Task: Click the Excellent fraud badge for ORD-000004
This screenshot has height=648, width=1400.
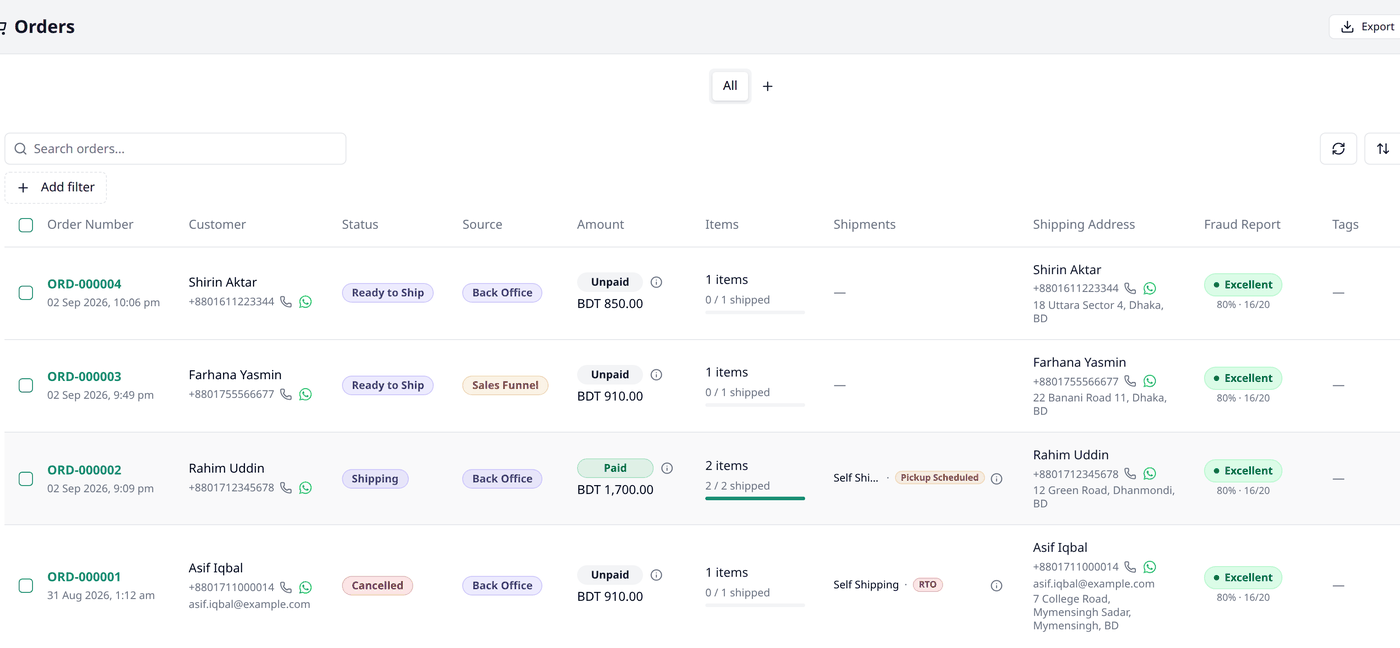Action: point(1243,285)
